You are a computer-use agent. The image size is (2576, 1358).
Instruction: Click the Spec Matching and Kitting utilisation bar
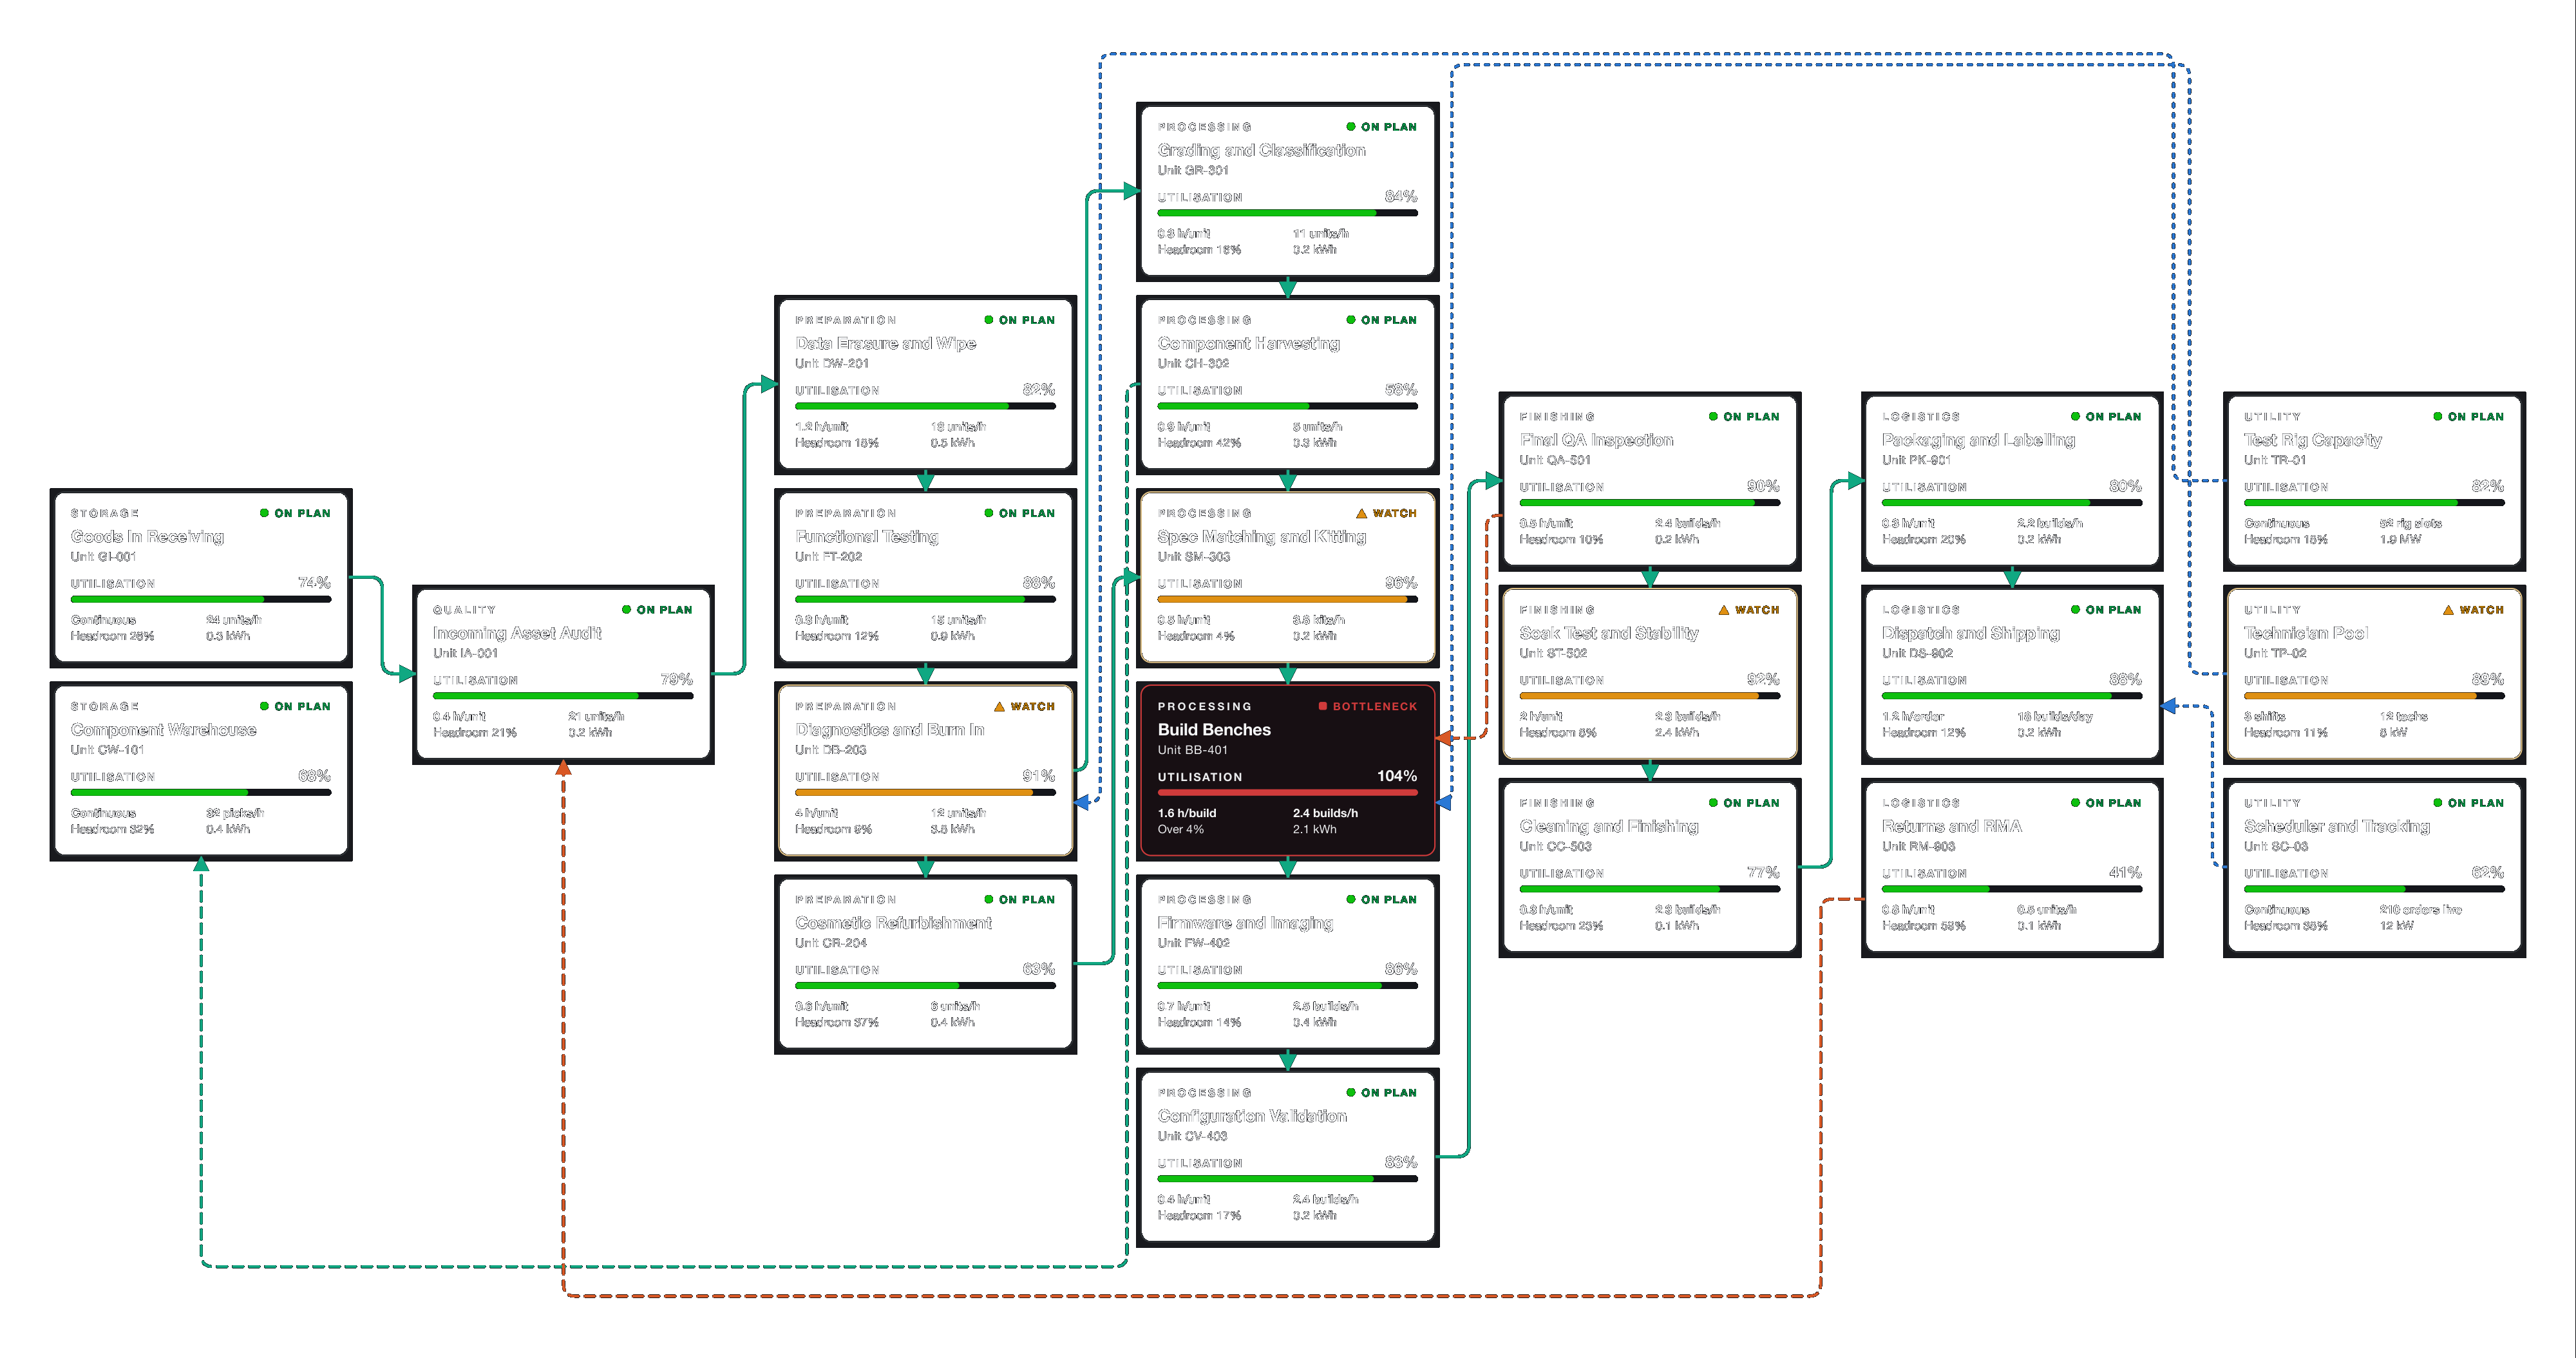pos(1287,599)
